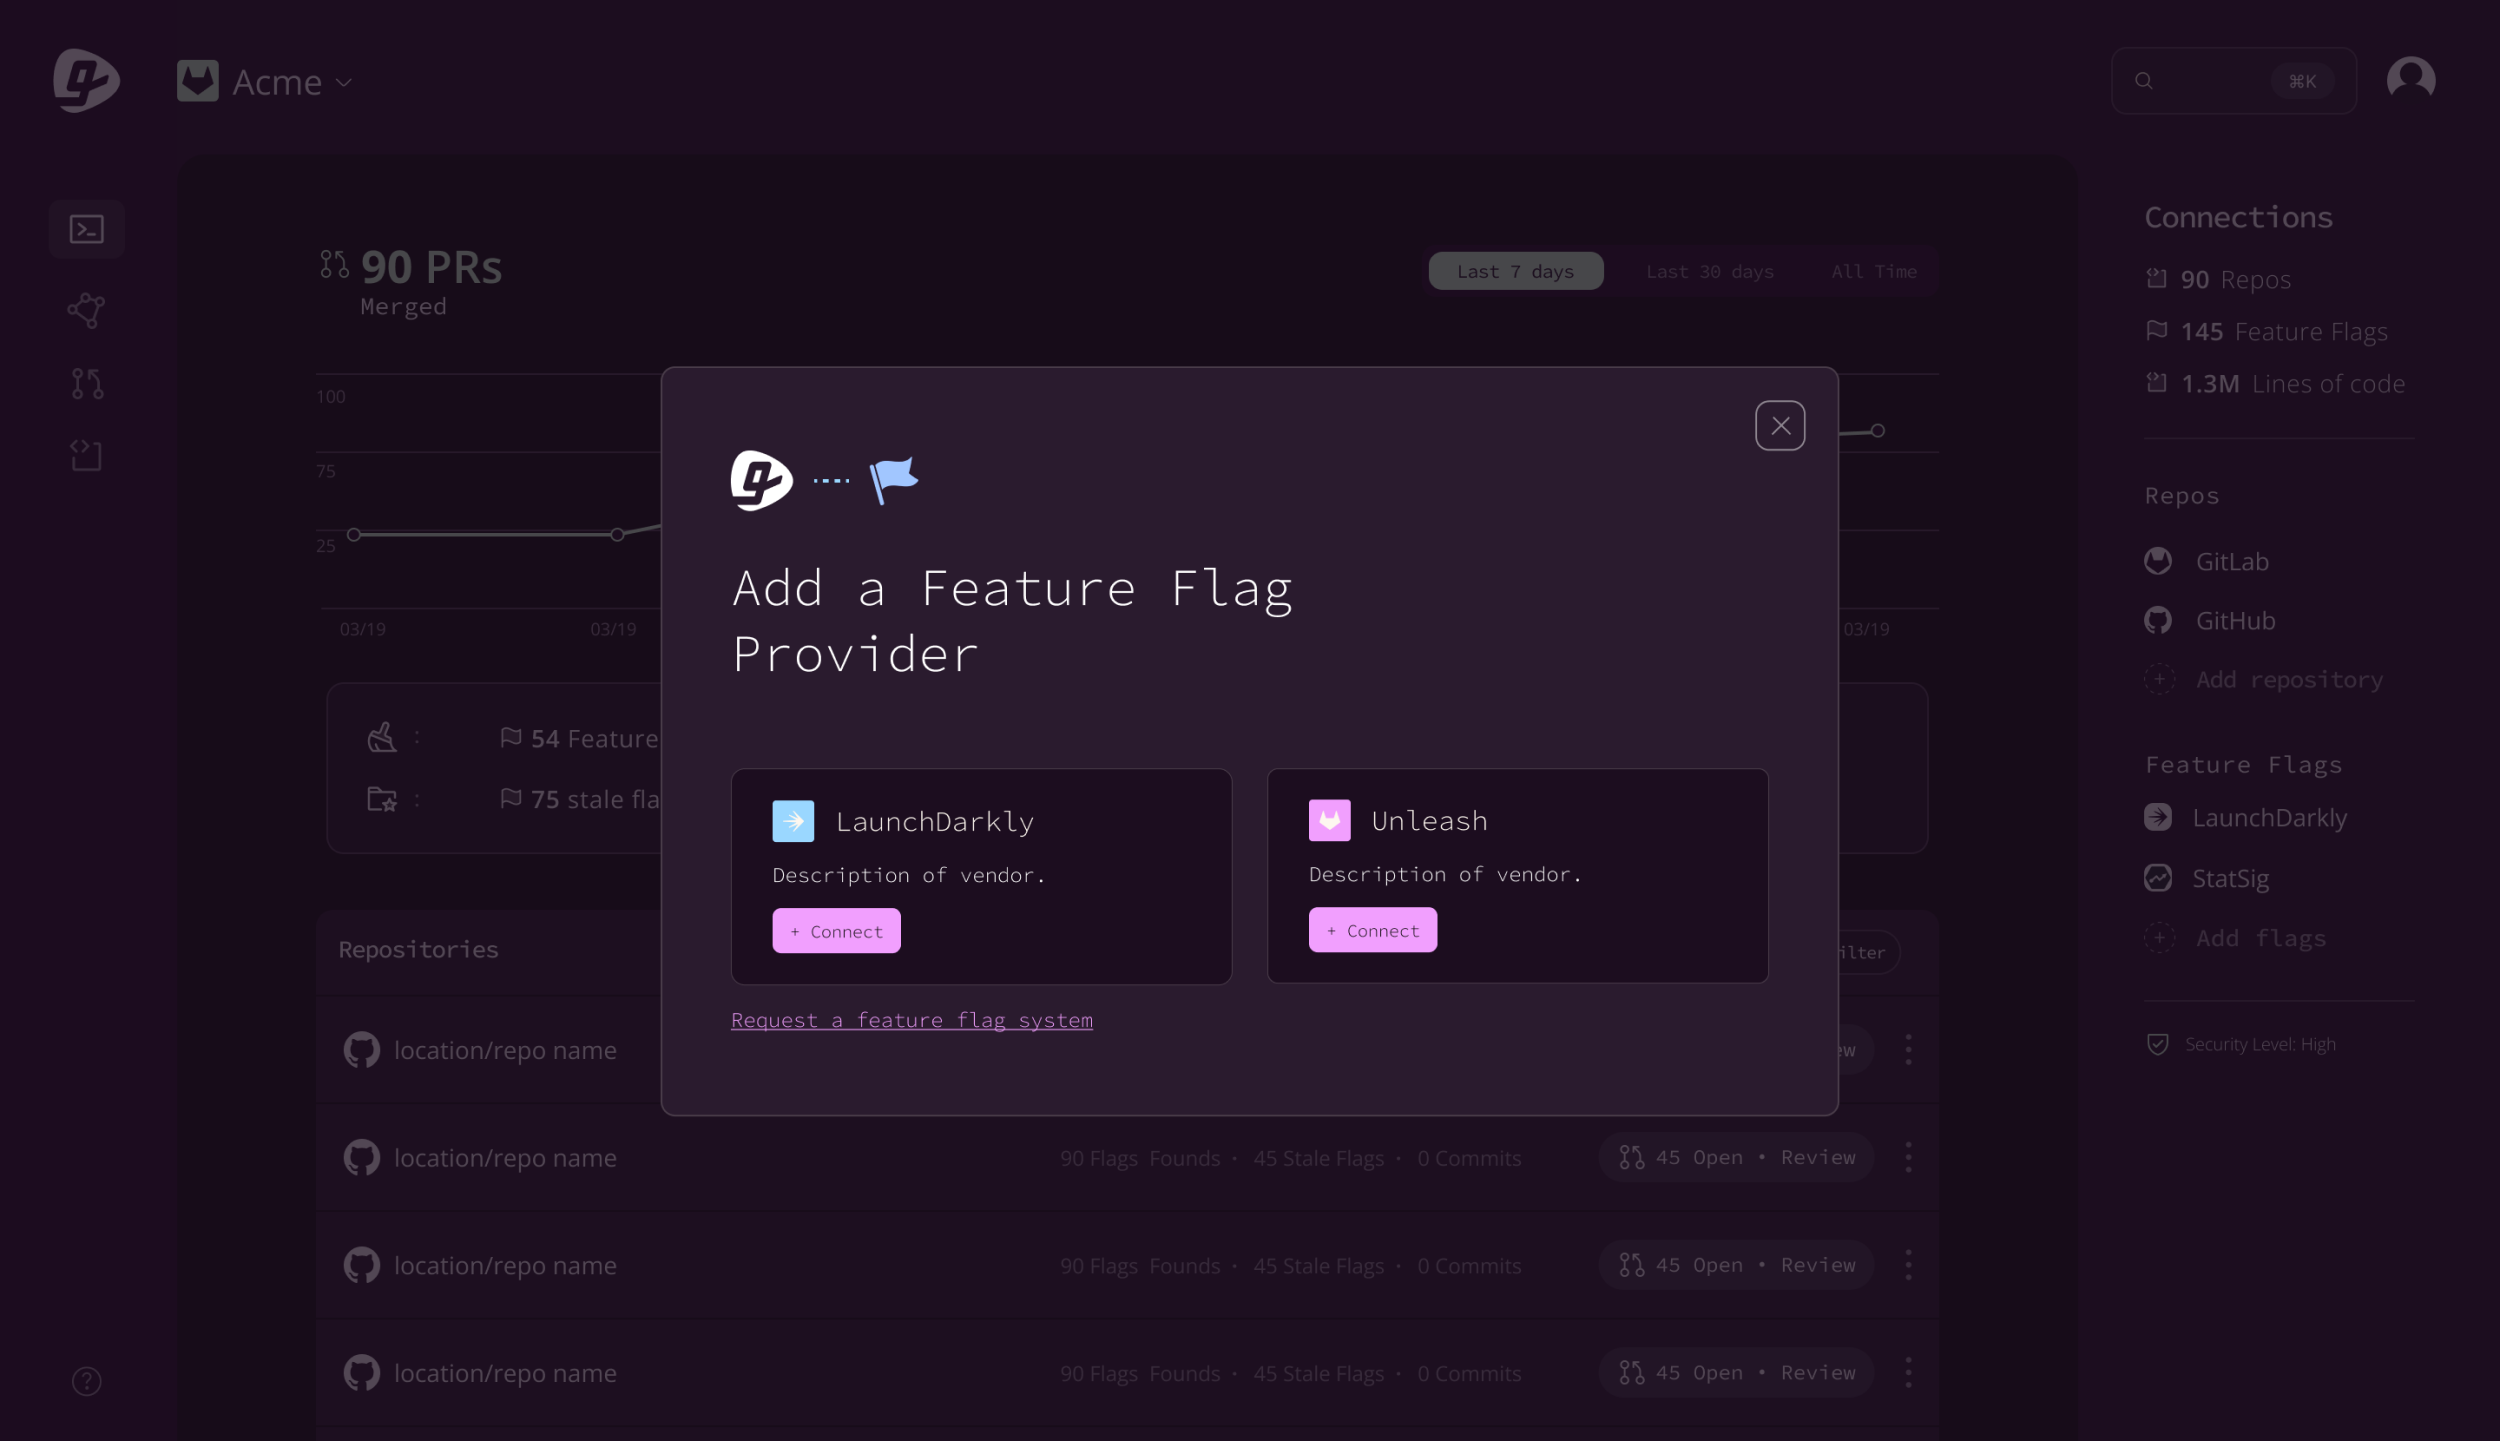Image resolution: width=2500 pixels, height=1441 pixels.
Task: Click the pull request icon beside 90 PRs
Action: click(334, 264)
